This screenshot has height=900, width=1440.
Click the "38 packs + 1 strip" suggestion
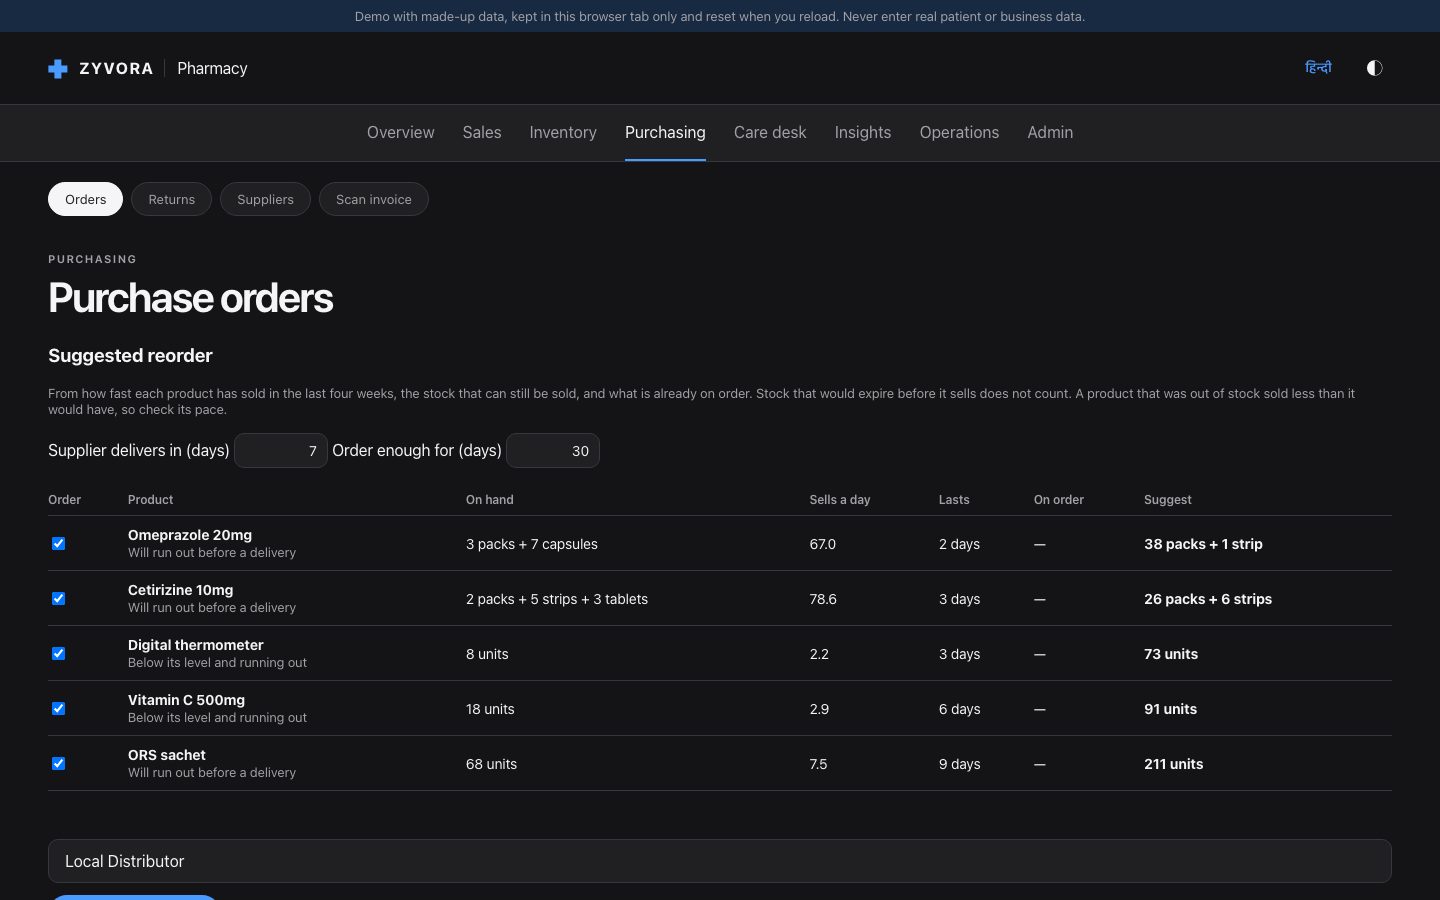pyautogui.click(x=1203, y=544)
